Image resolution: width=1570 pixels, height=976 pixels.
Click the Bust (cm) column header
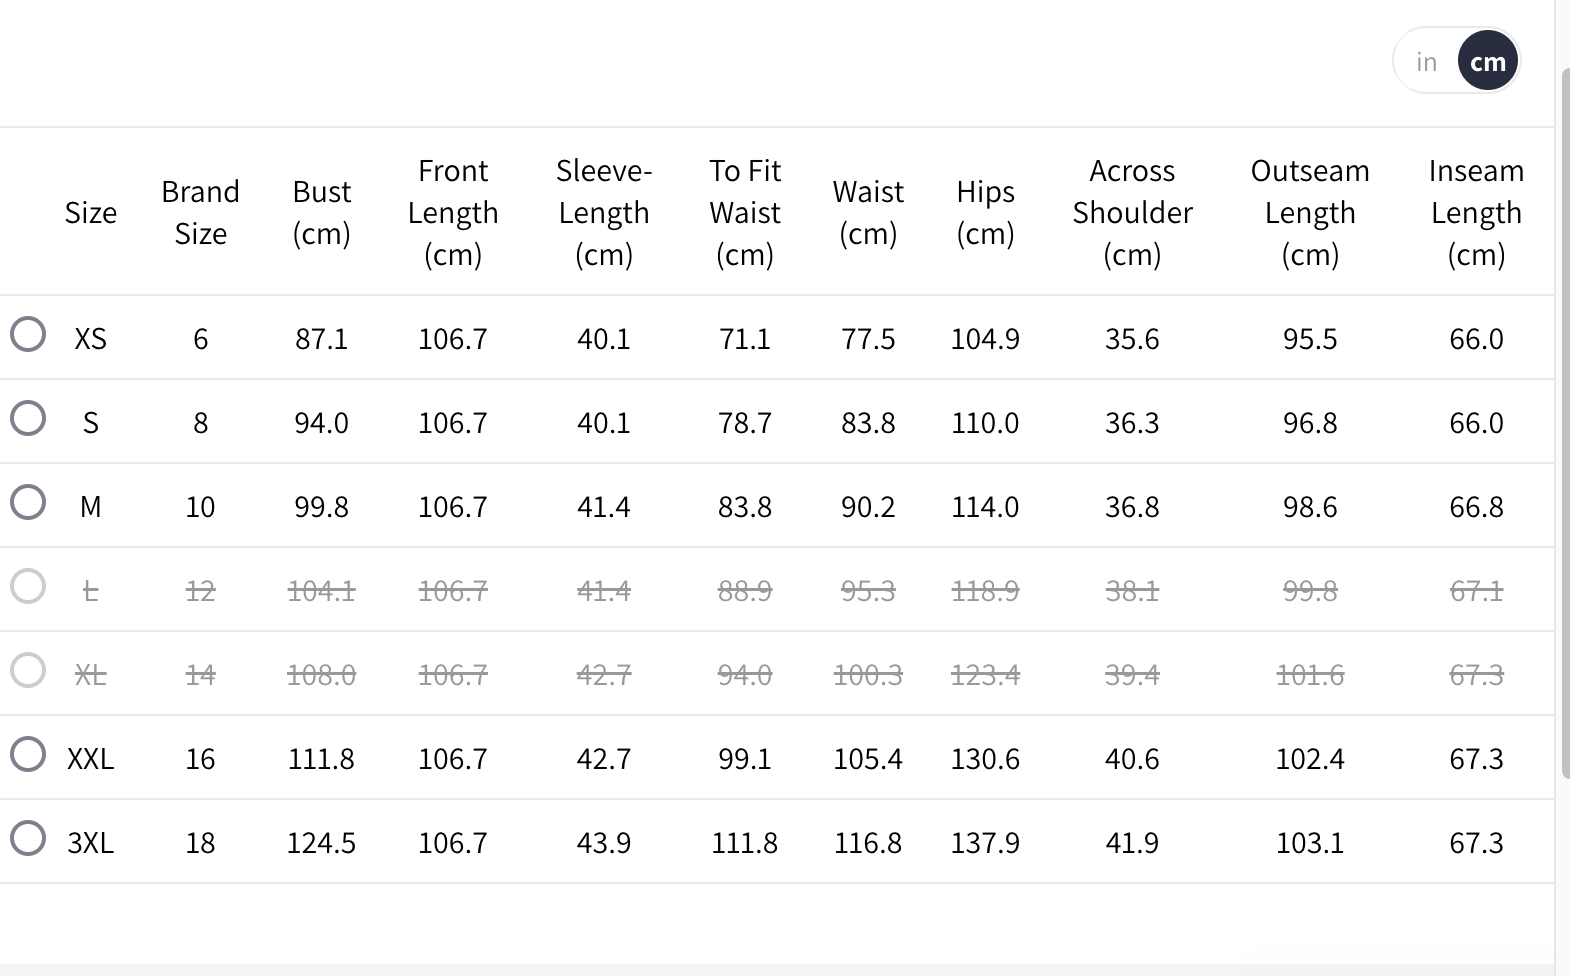click(x=321, y=212)
